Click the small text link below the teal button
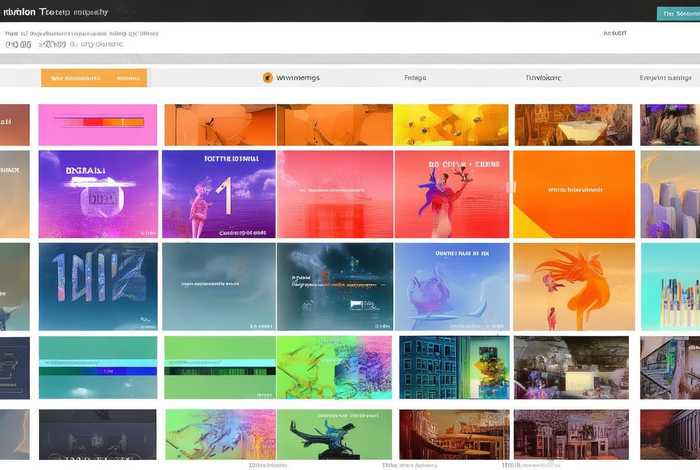Image resolution: width=700 pixels, height=470 pixels. pos(615,33)
